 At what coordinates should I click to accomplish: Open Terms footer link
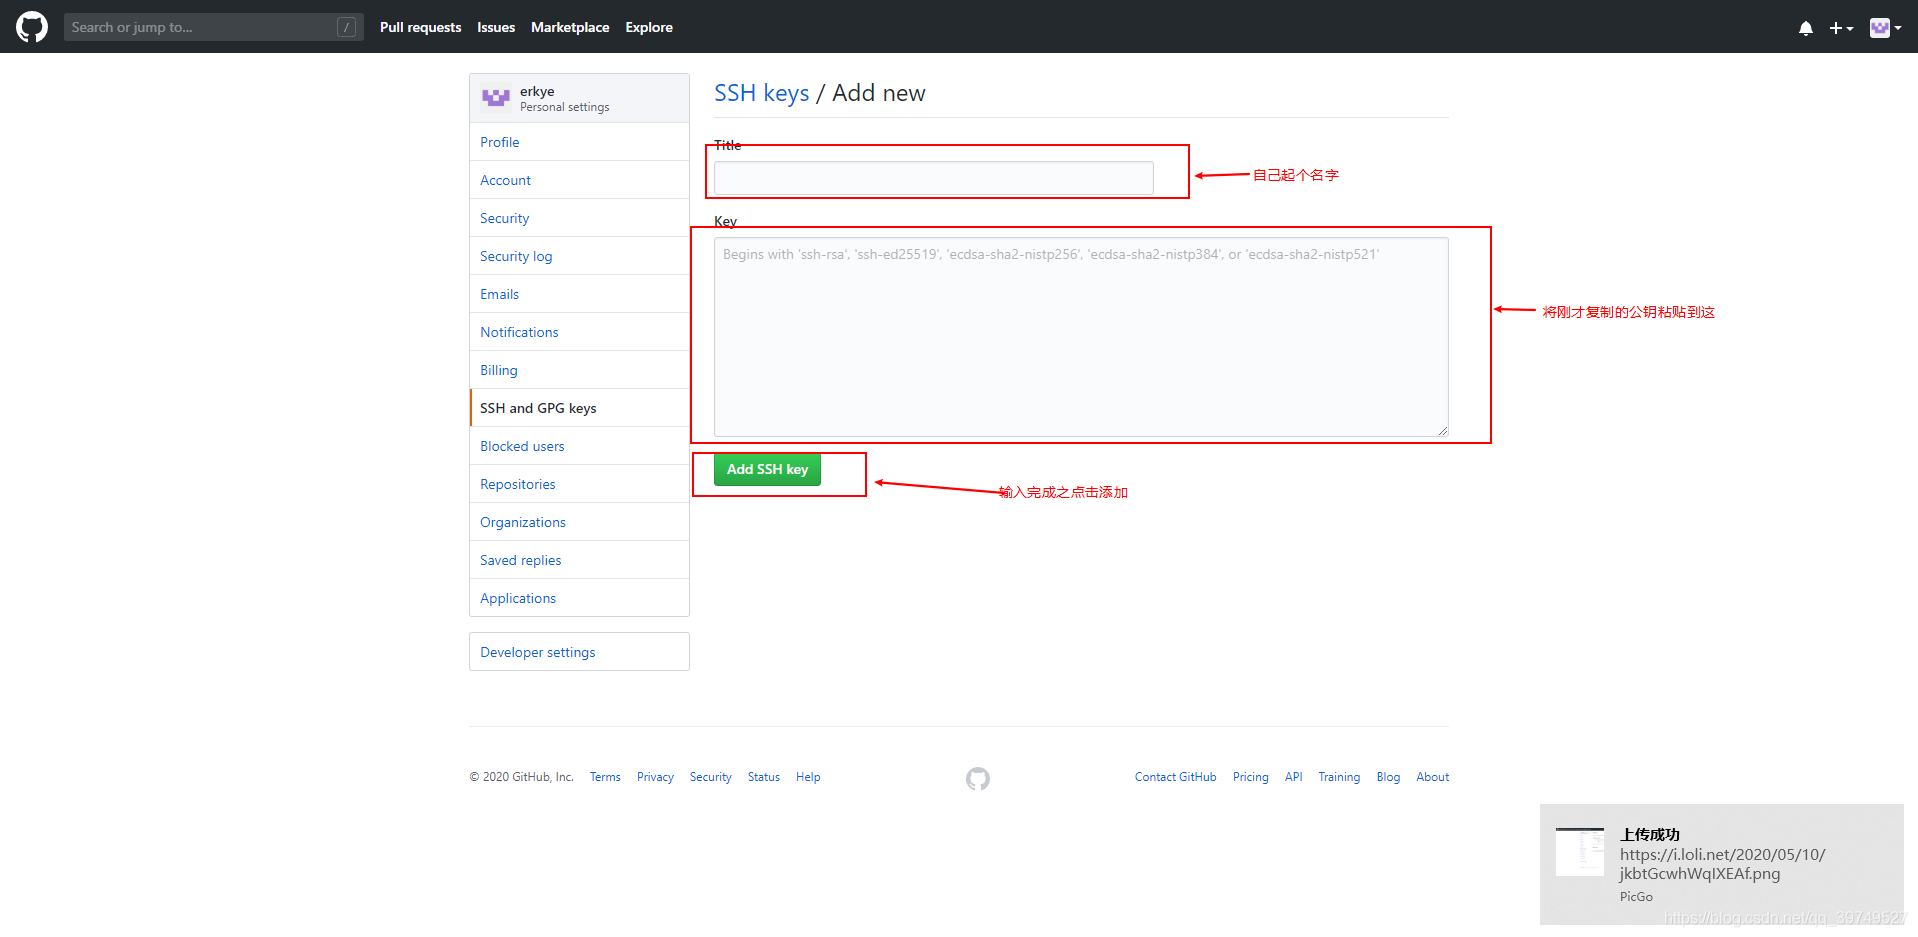coord(605,777)
